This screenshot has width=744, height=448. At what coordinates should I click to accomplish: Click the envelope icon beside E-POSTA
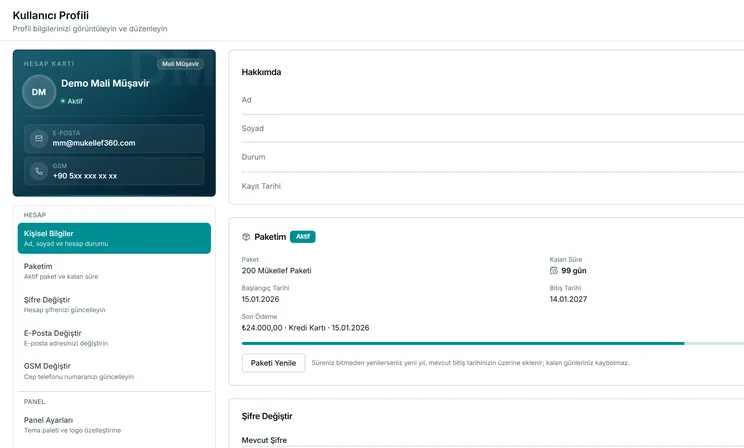[x=39, y=138]
